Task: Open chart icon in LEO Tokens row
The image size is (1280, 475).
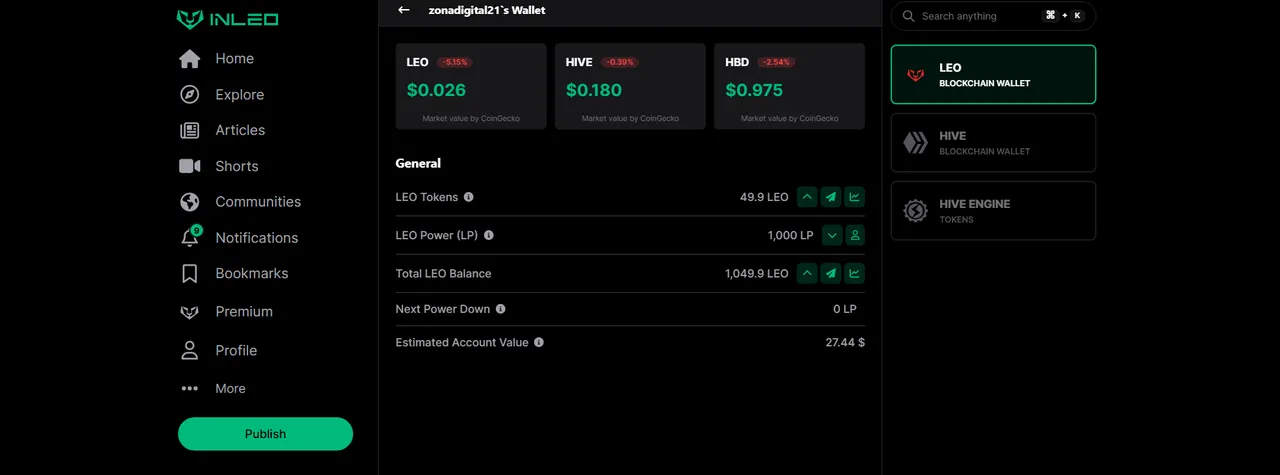Action: pyautogui.click(x=855, y=197)
